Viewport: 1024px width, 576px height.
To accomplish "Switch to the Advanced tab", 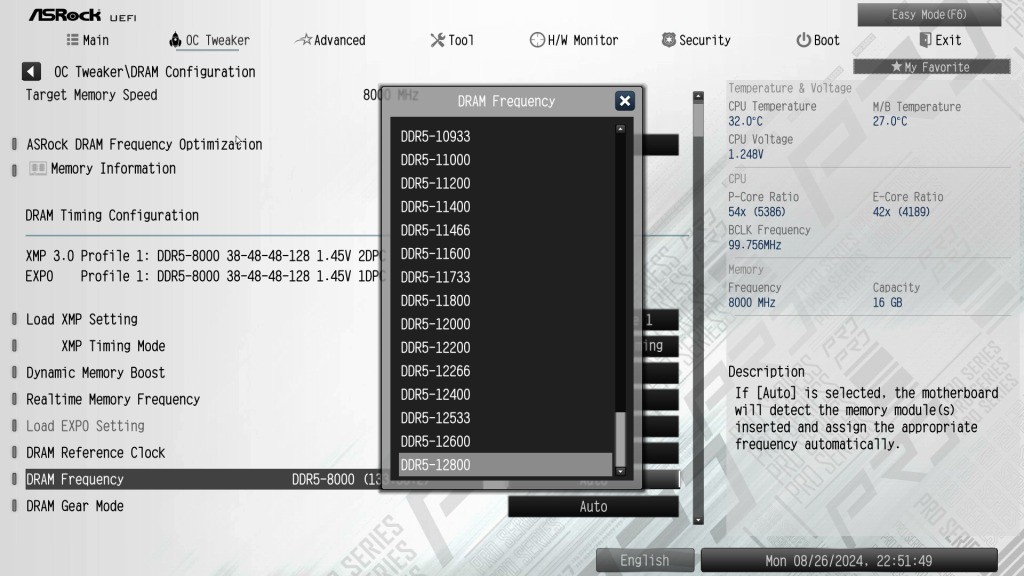I will 330,40.
